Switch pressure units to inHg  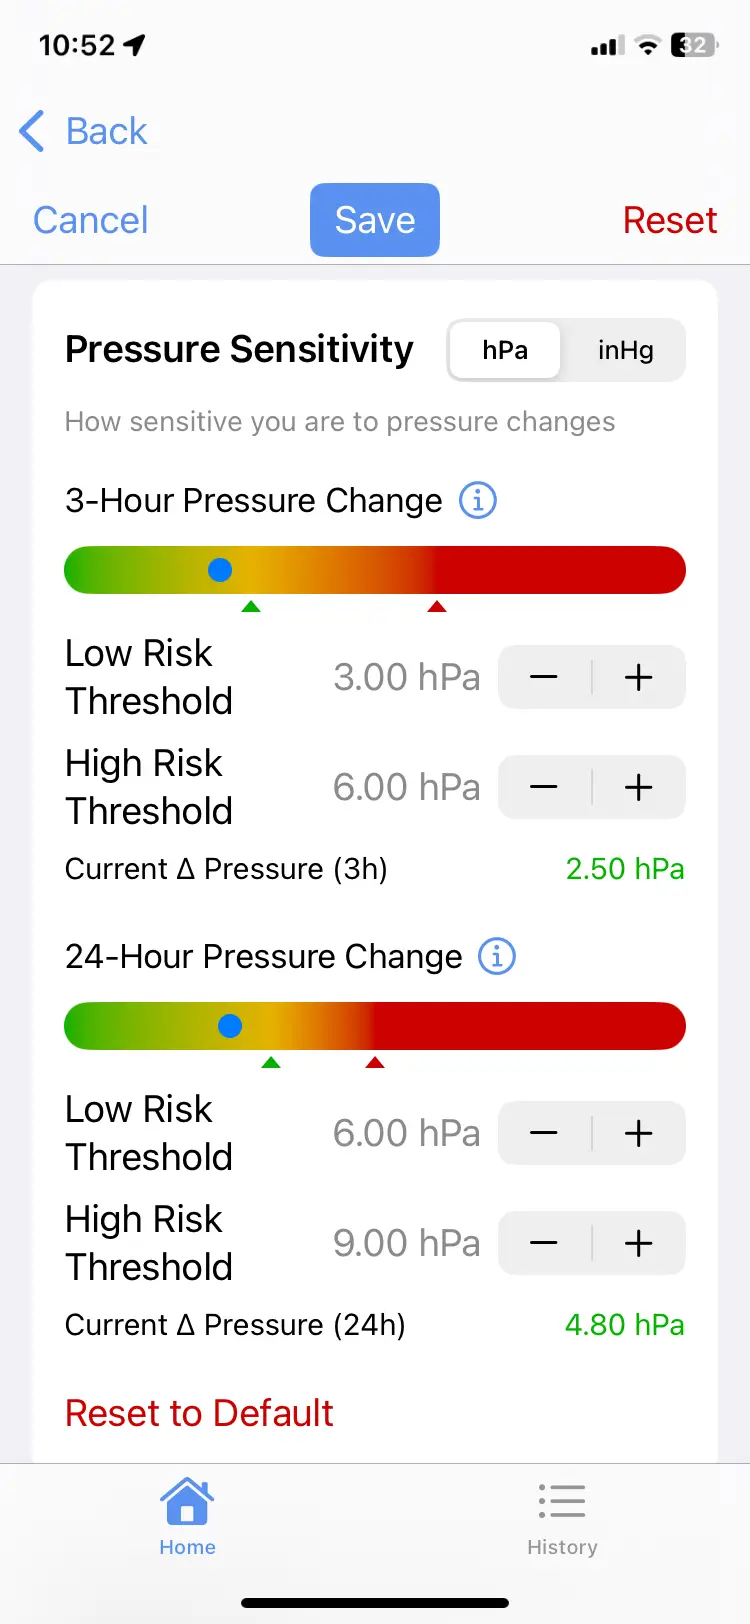625,350
